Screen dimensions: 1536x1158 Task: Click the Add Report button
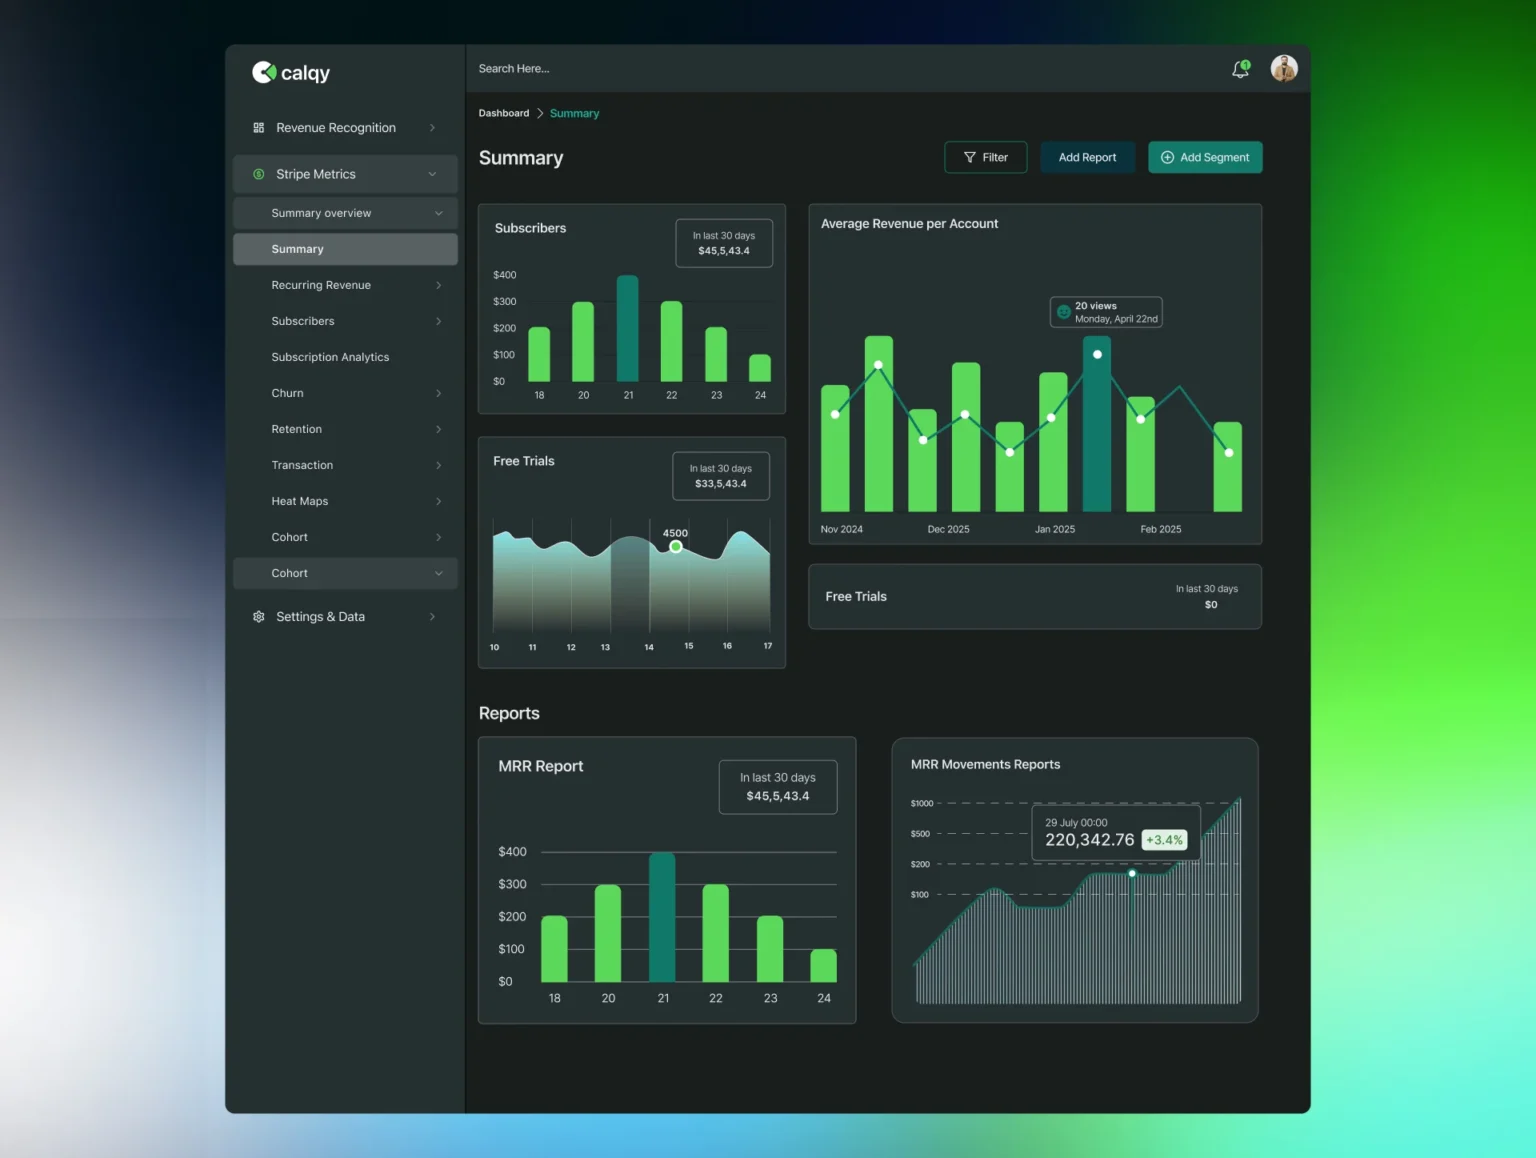coord(1087,157)
